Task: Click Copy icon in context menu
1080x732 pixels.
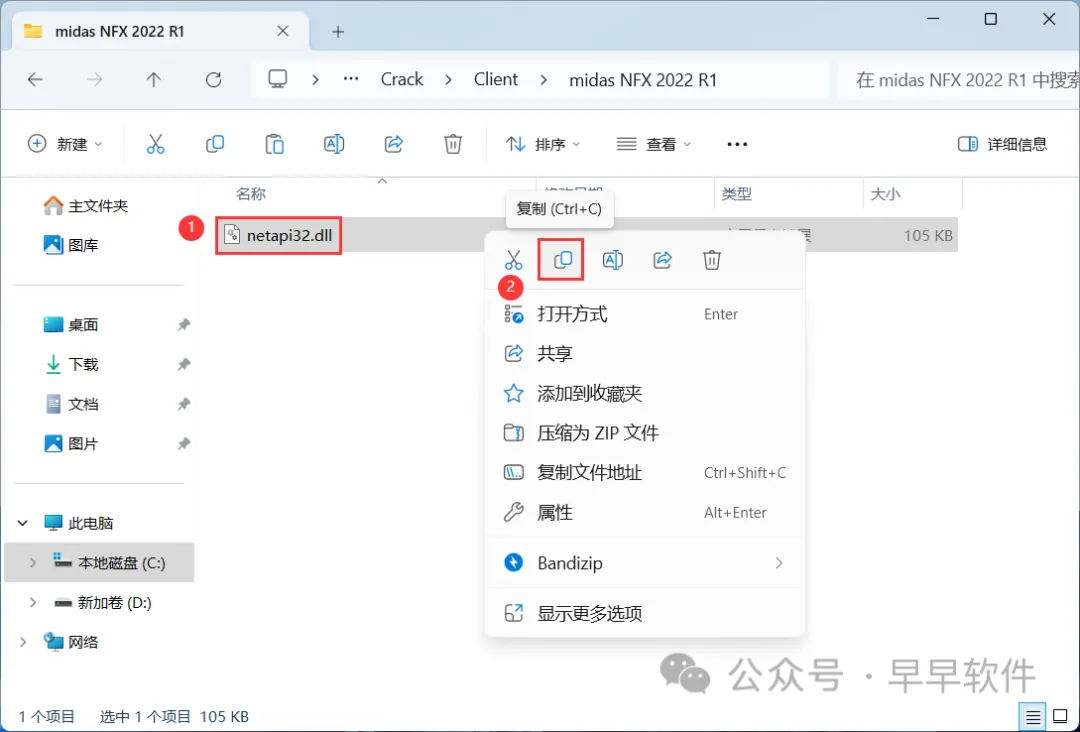Action: (563, 260)
